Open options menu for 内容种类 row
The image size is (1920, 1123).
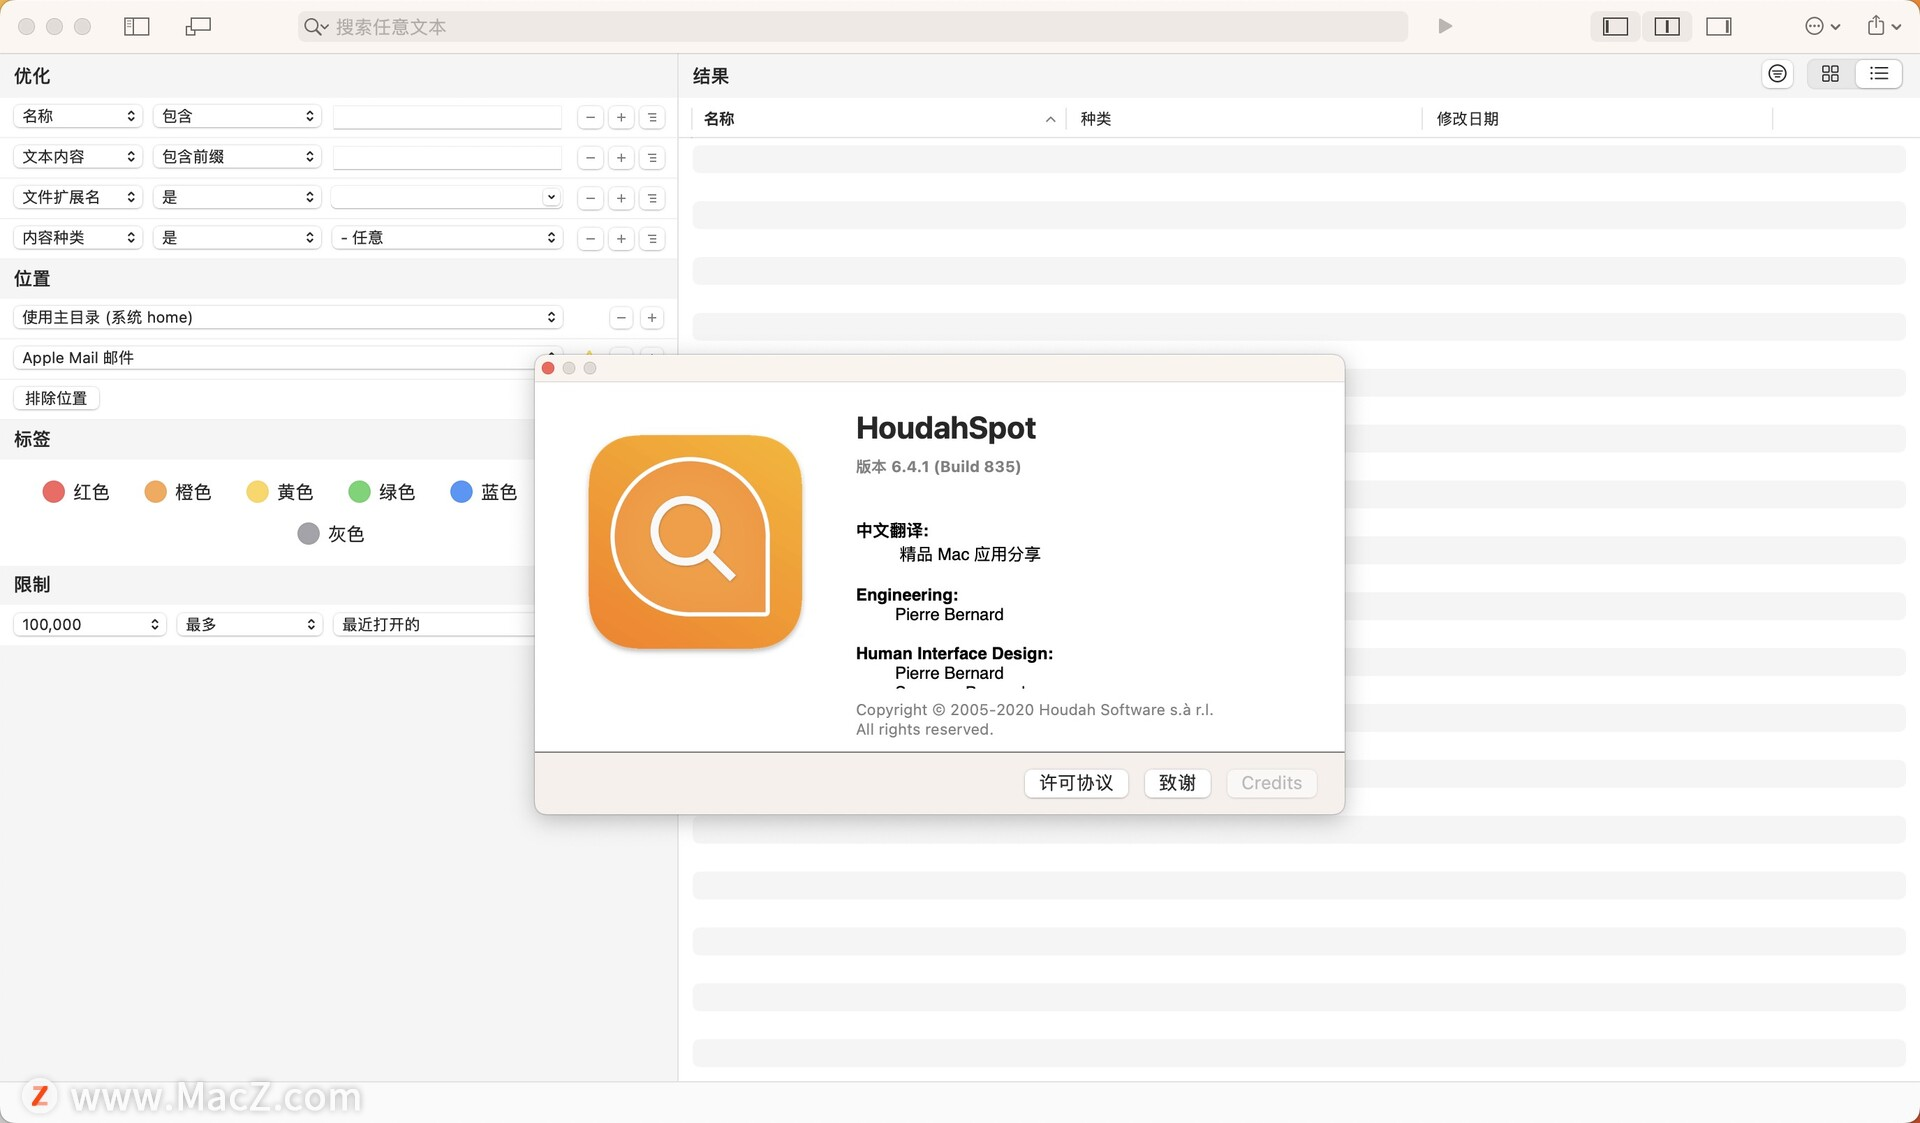(x=652, y=239)
